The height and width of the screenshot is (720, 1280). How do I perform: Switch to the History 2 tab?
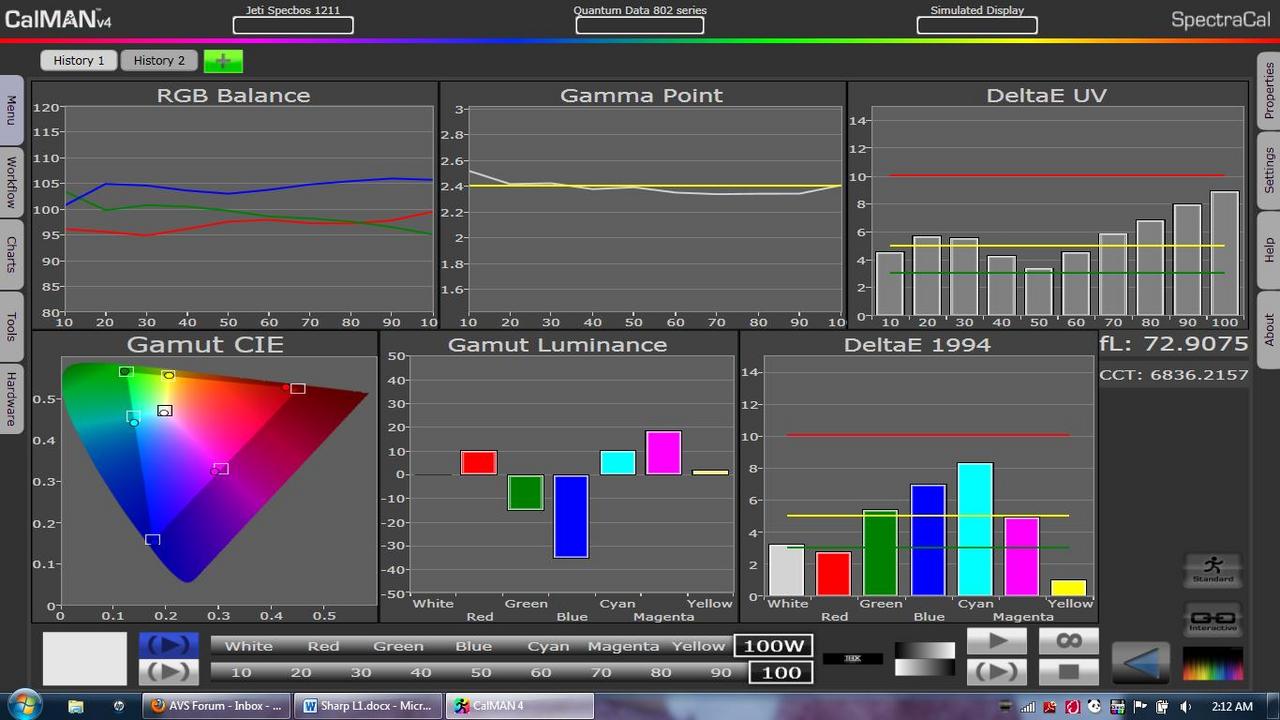pos(159,61)
